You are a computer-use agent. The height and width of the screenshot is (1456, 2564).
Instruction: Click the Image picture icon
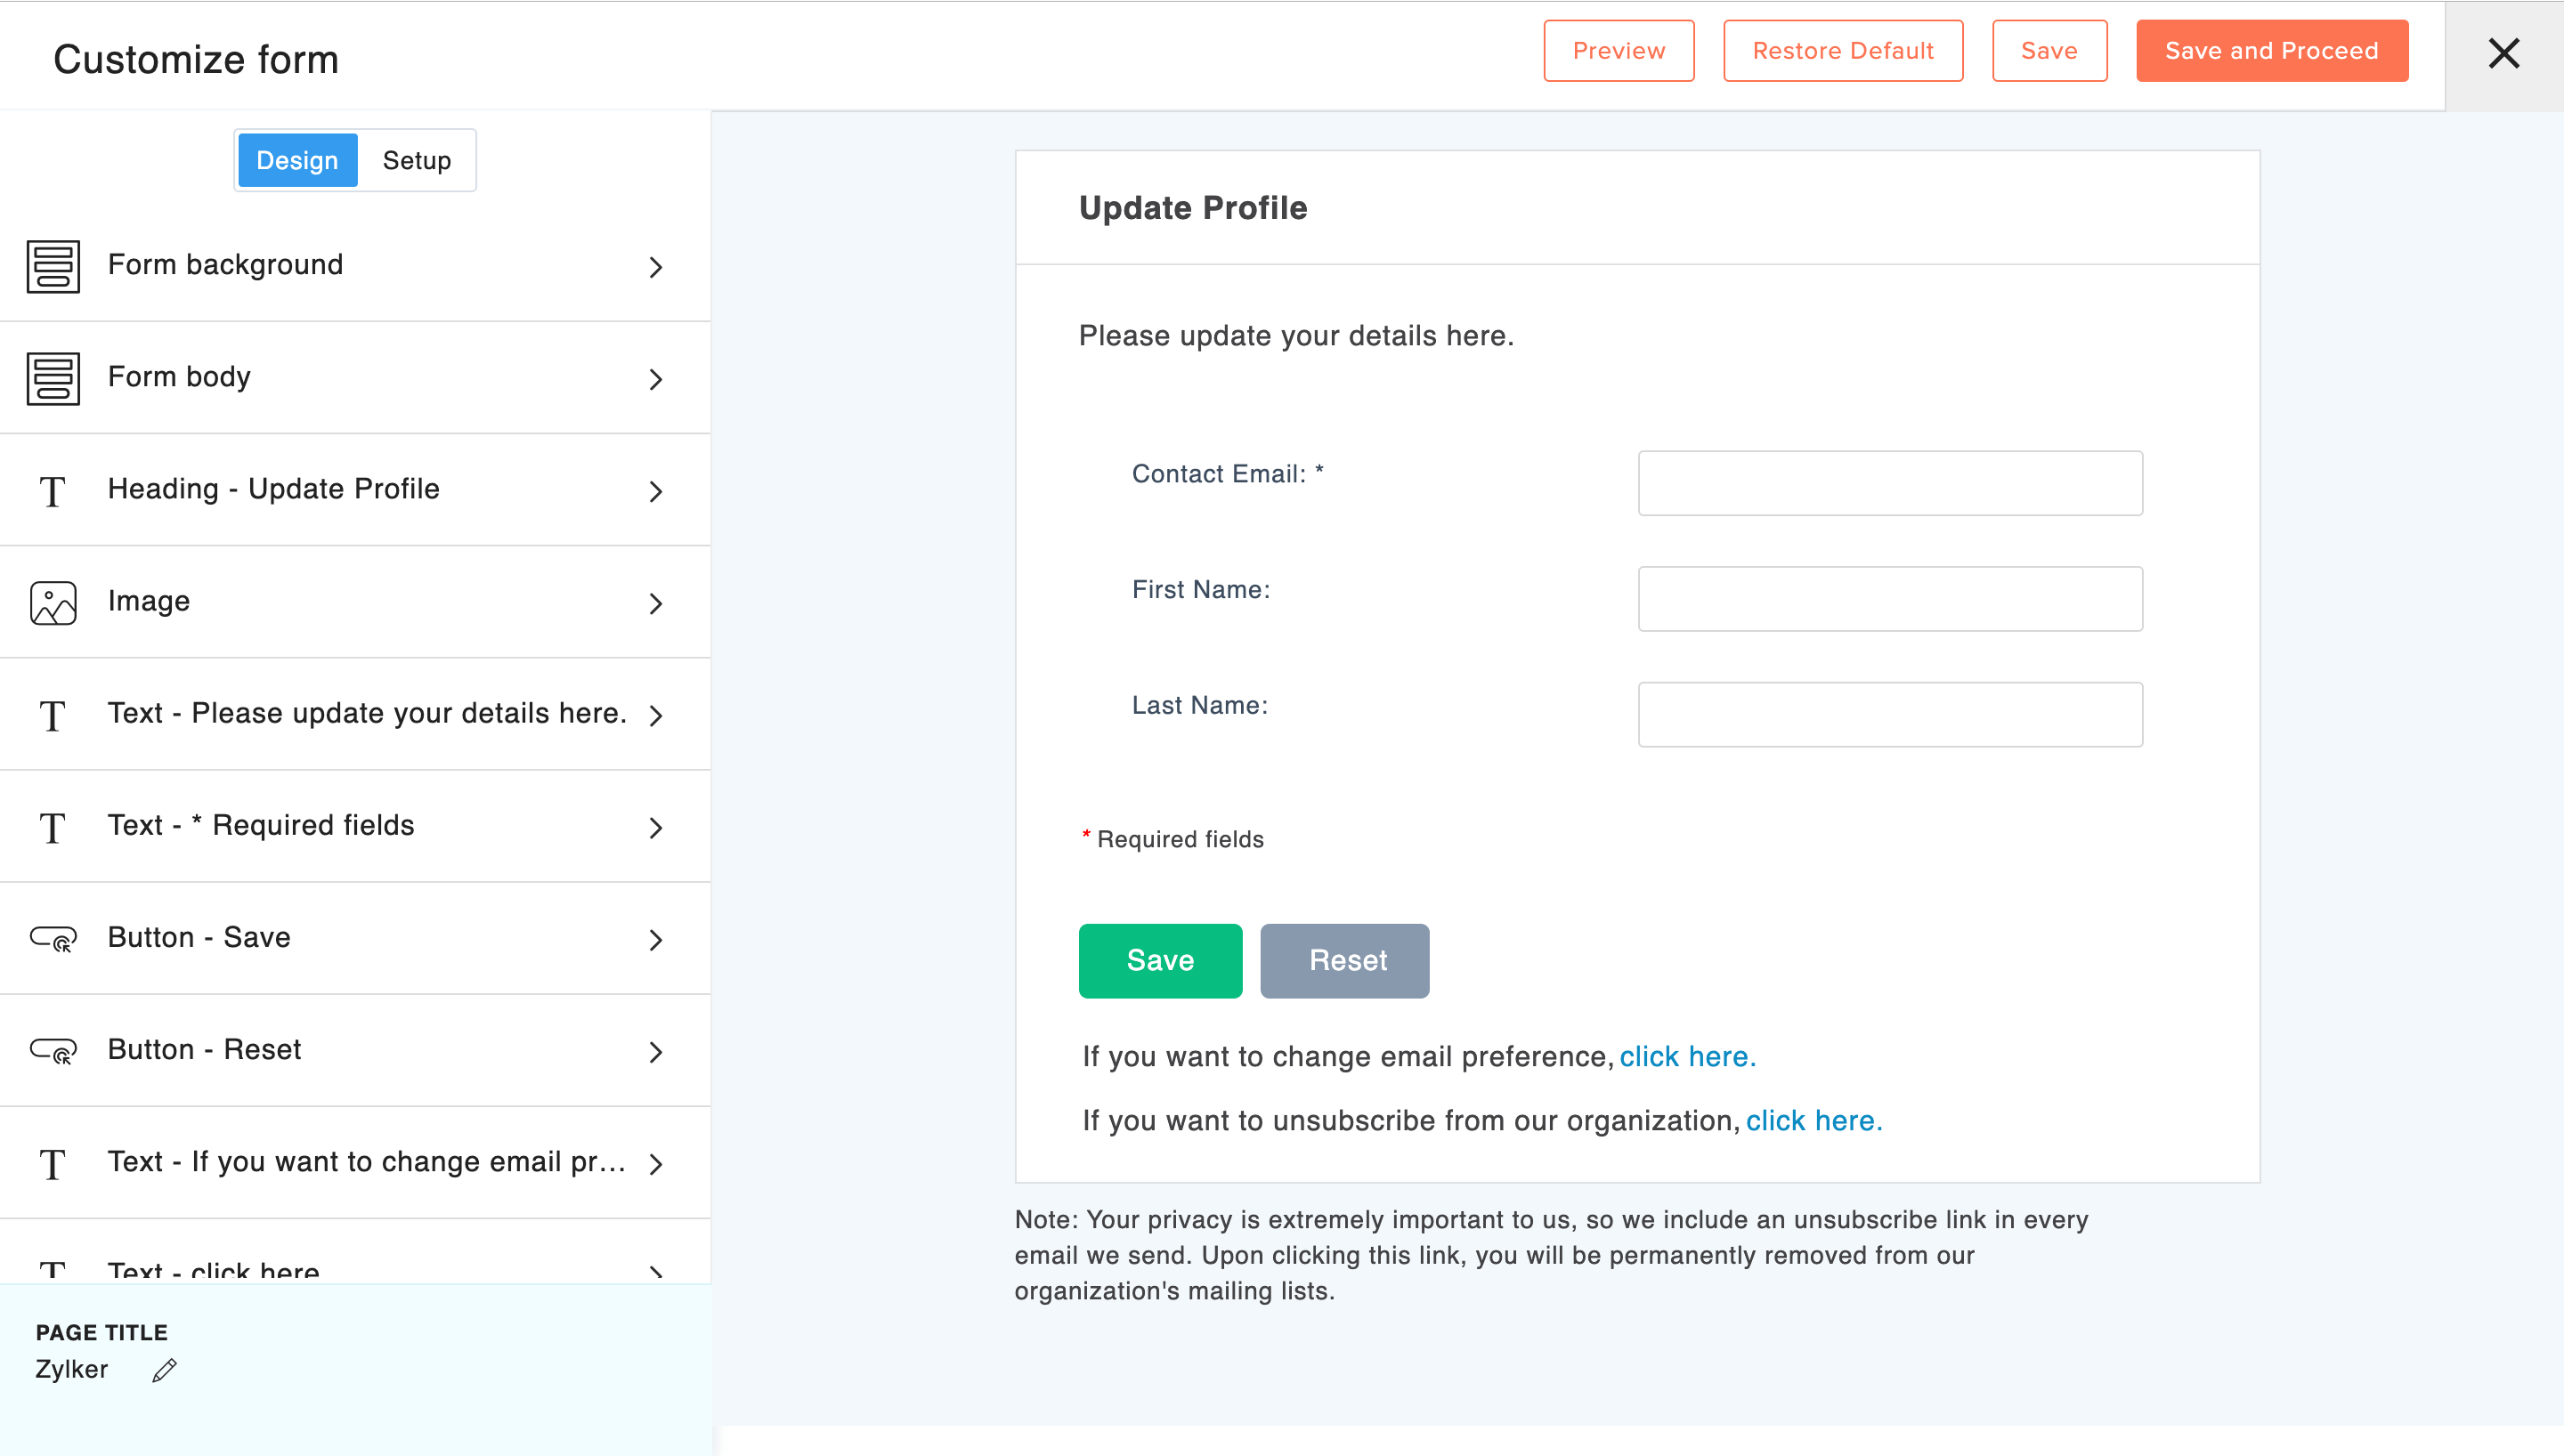tap(53, 603)
